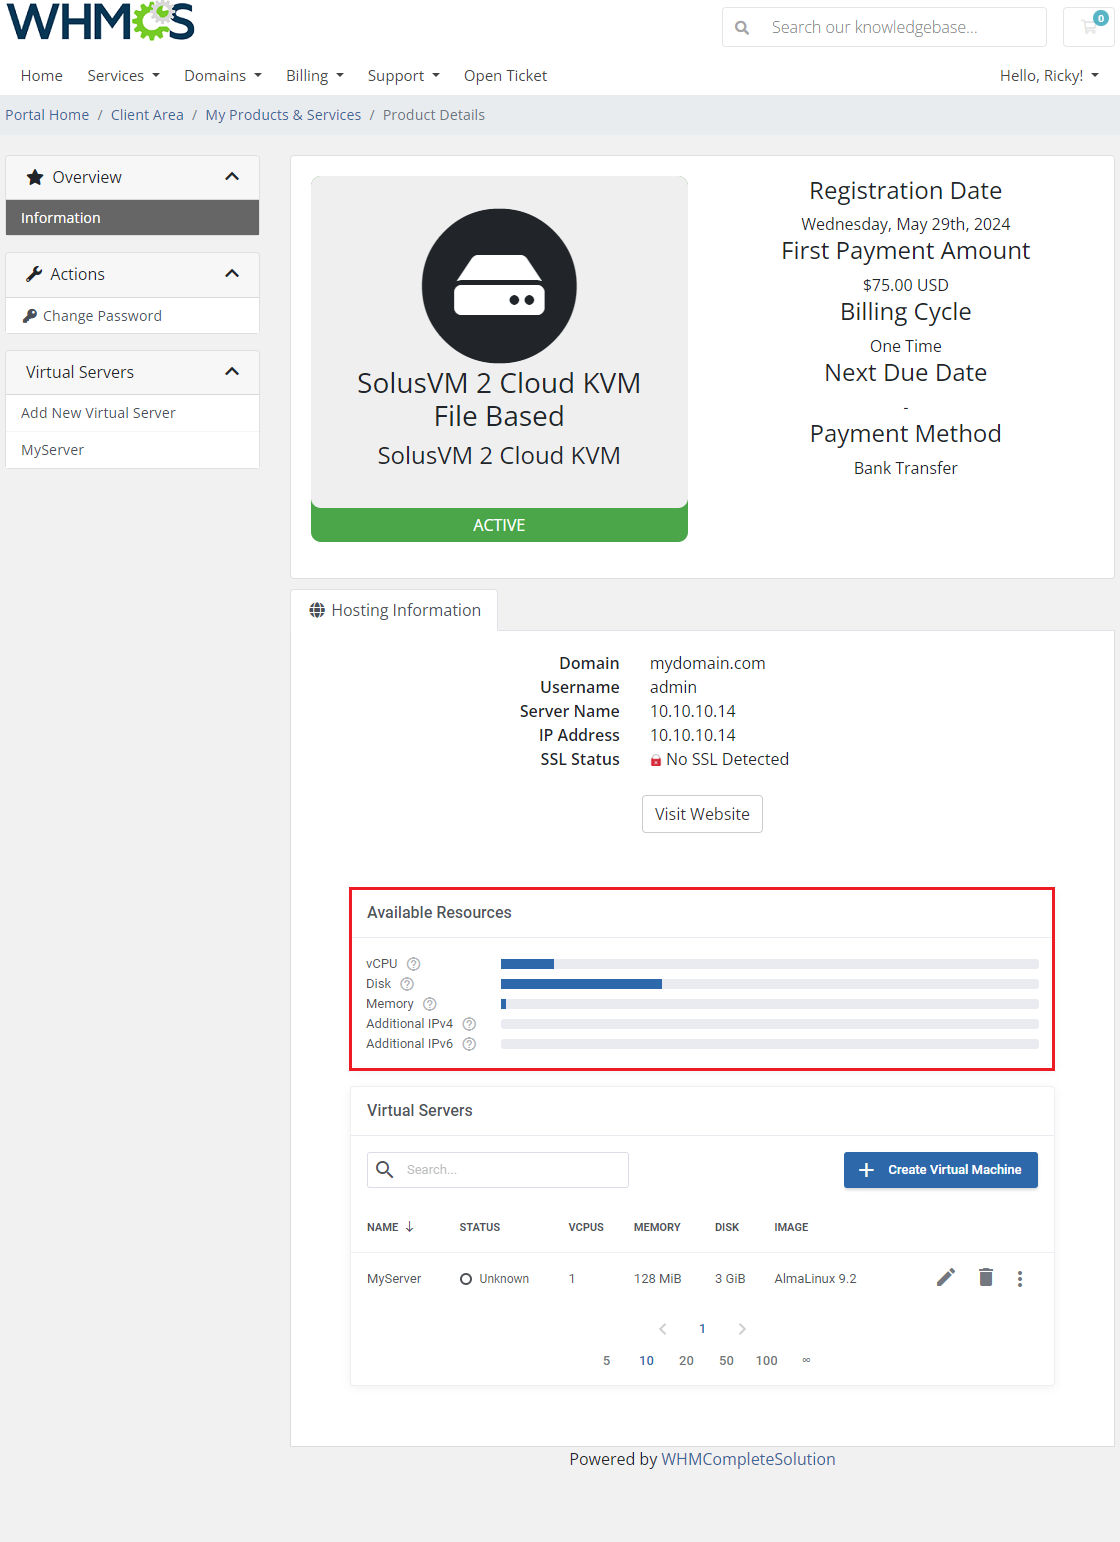Screen dimensions: 1120x1542
Task: Select Information in the Overview panel
Action: coord(132,218)
